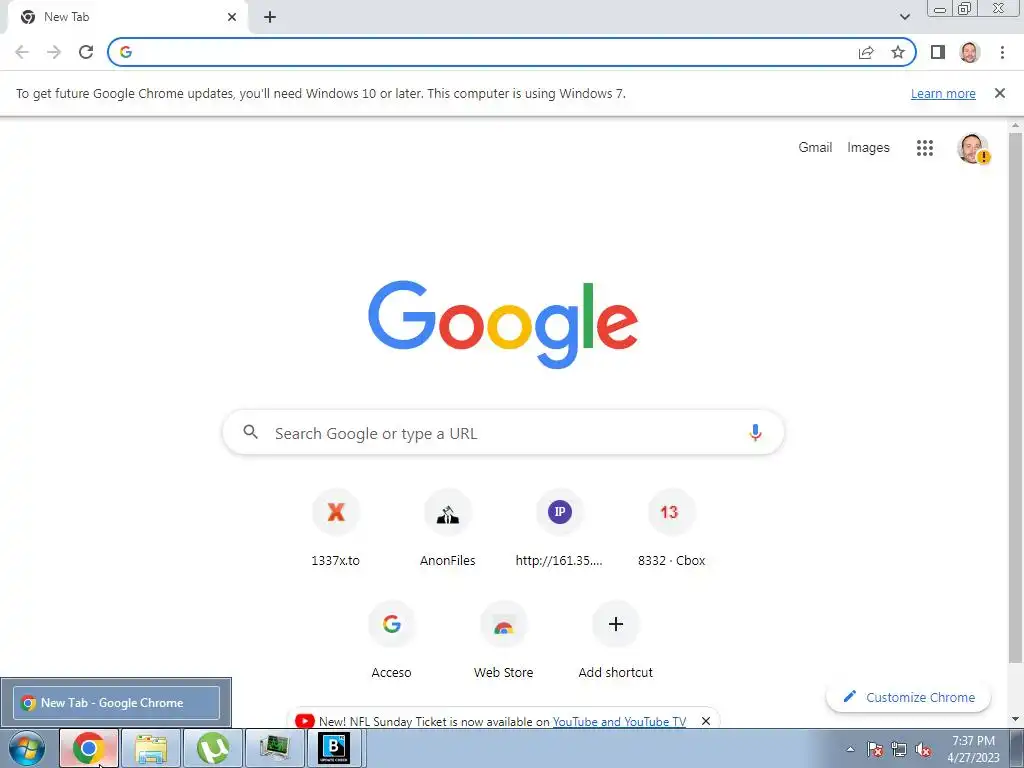Viewport: 1024px width, 768px height.
Task: Open the Windows Start button
Action: (27, 748)
